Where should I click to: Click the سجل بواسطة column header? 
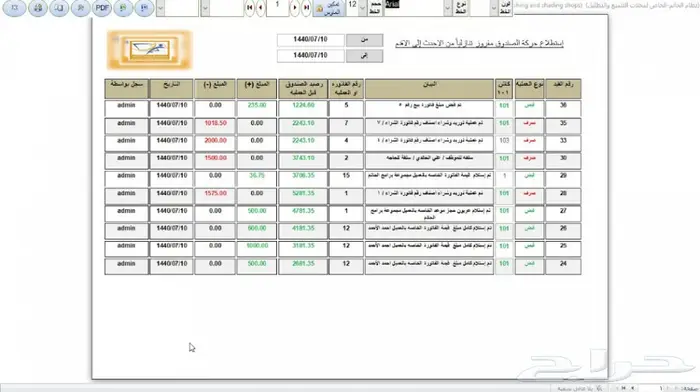pyautogui.click(x=126, y=89)
